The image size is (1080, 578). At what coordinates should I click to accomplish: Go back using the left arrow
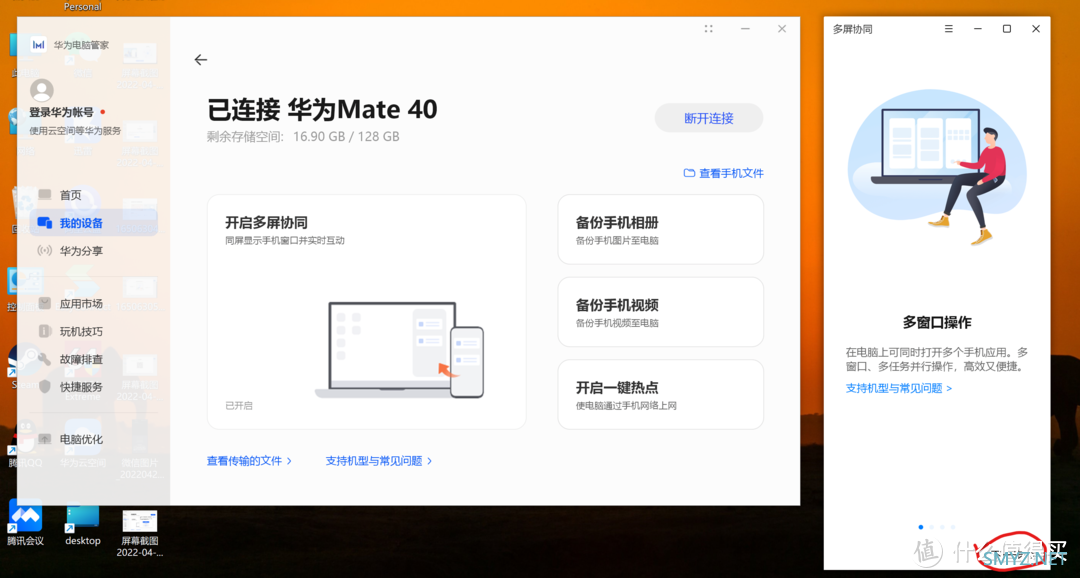coord(200,60)
